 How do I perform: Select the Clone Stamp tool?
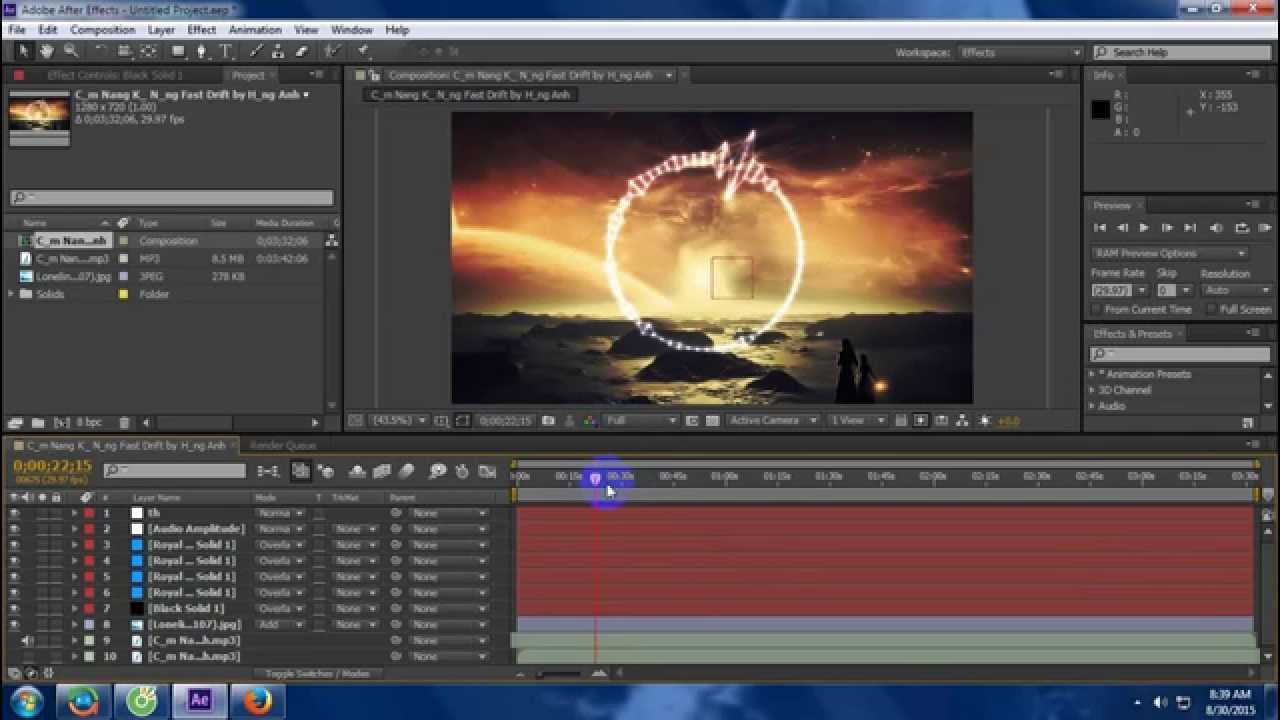click(x=279, y=51)
